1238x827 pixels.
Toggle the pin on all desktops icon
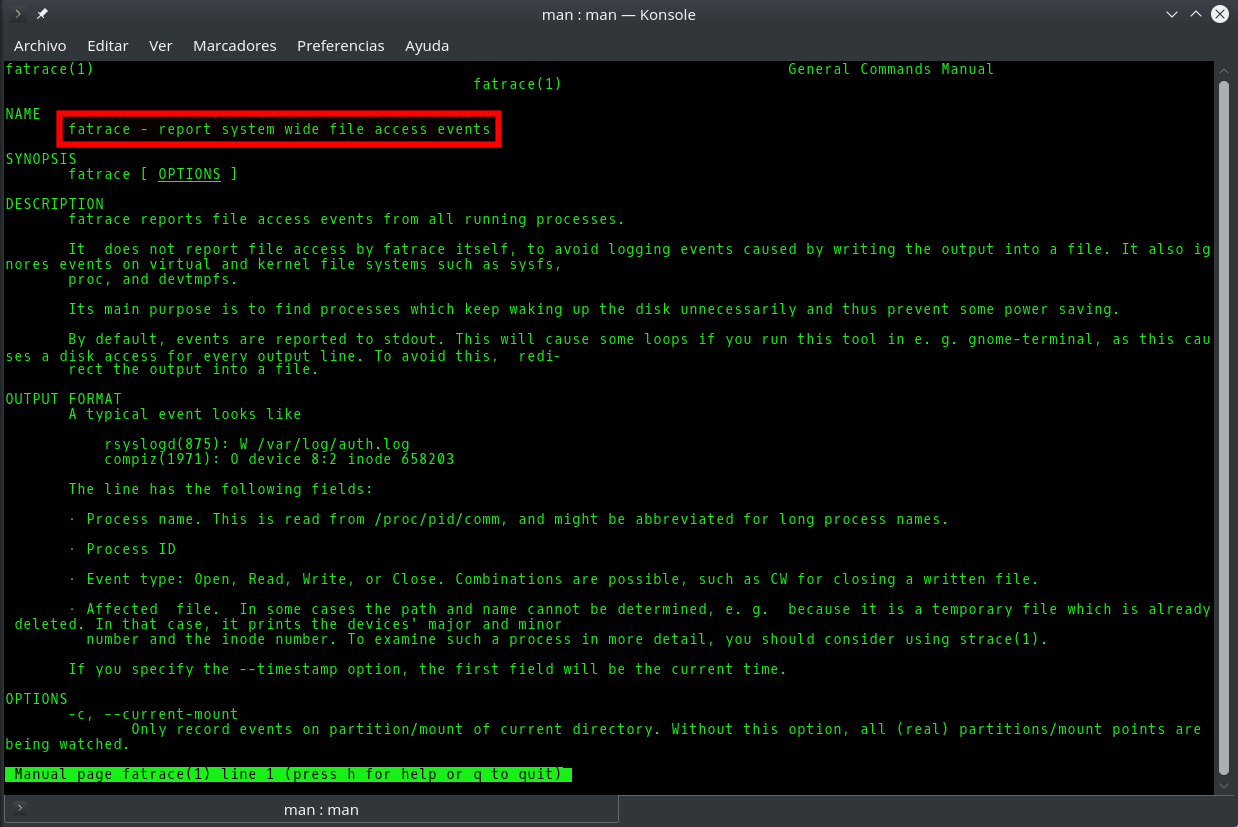[x=42, y=15]
